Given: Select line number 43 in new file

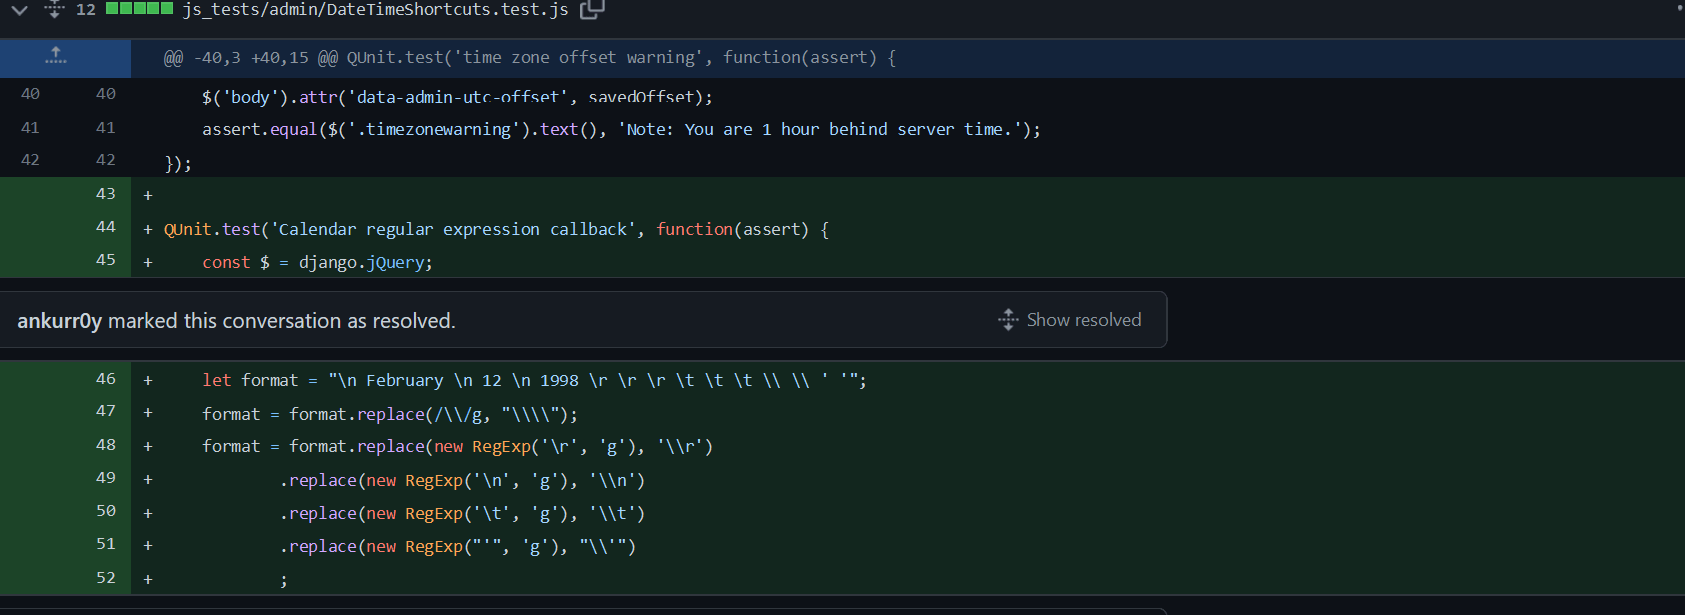Looking at the screenshot, I should click(x=105, y=194).
